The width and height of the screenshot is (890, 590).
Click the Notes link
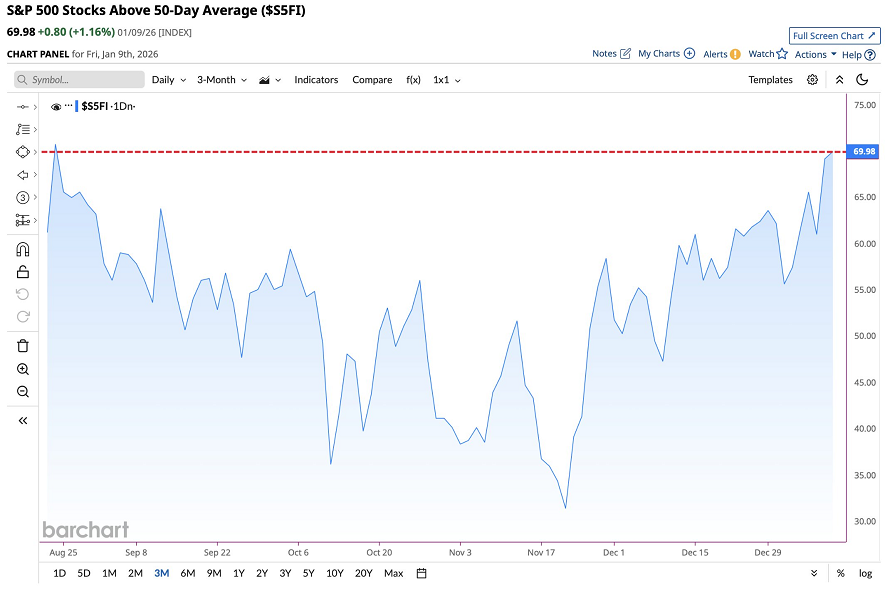tap(604, 53)
